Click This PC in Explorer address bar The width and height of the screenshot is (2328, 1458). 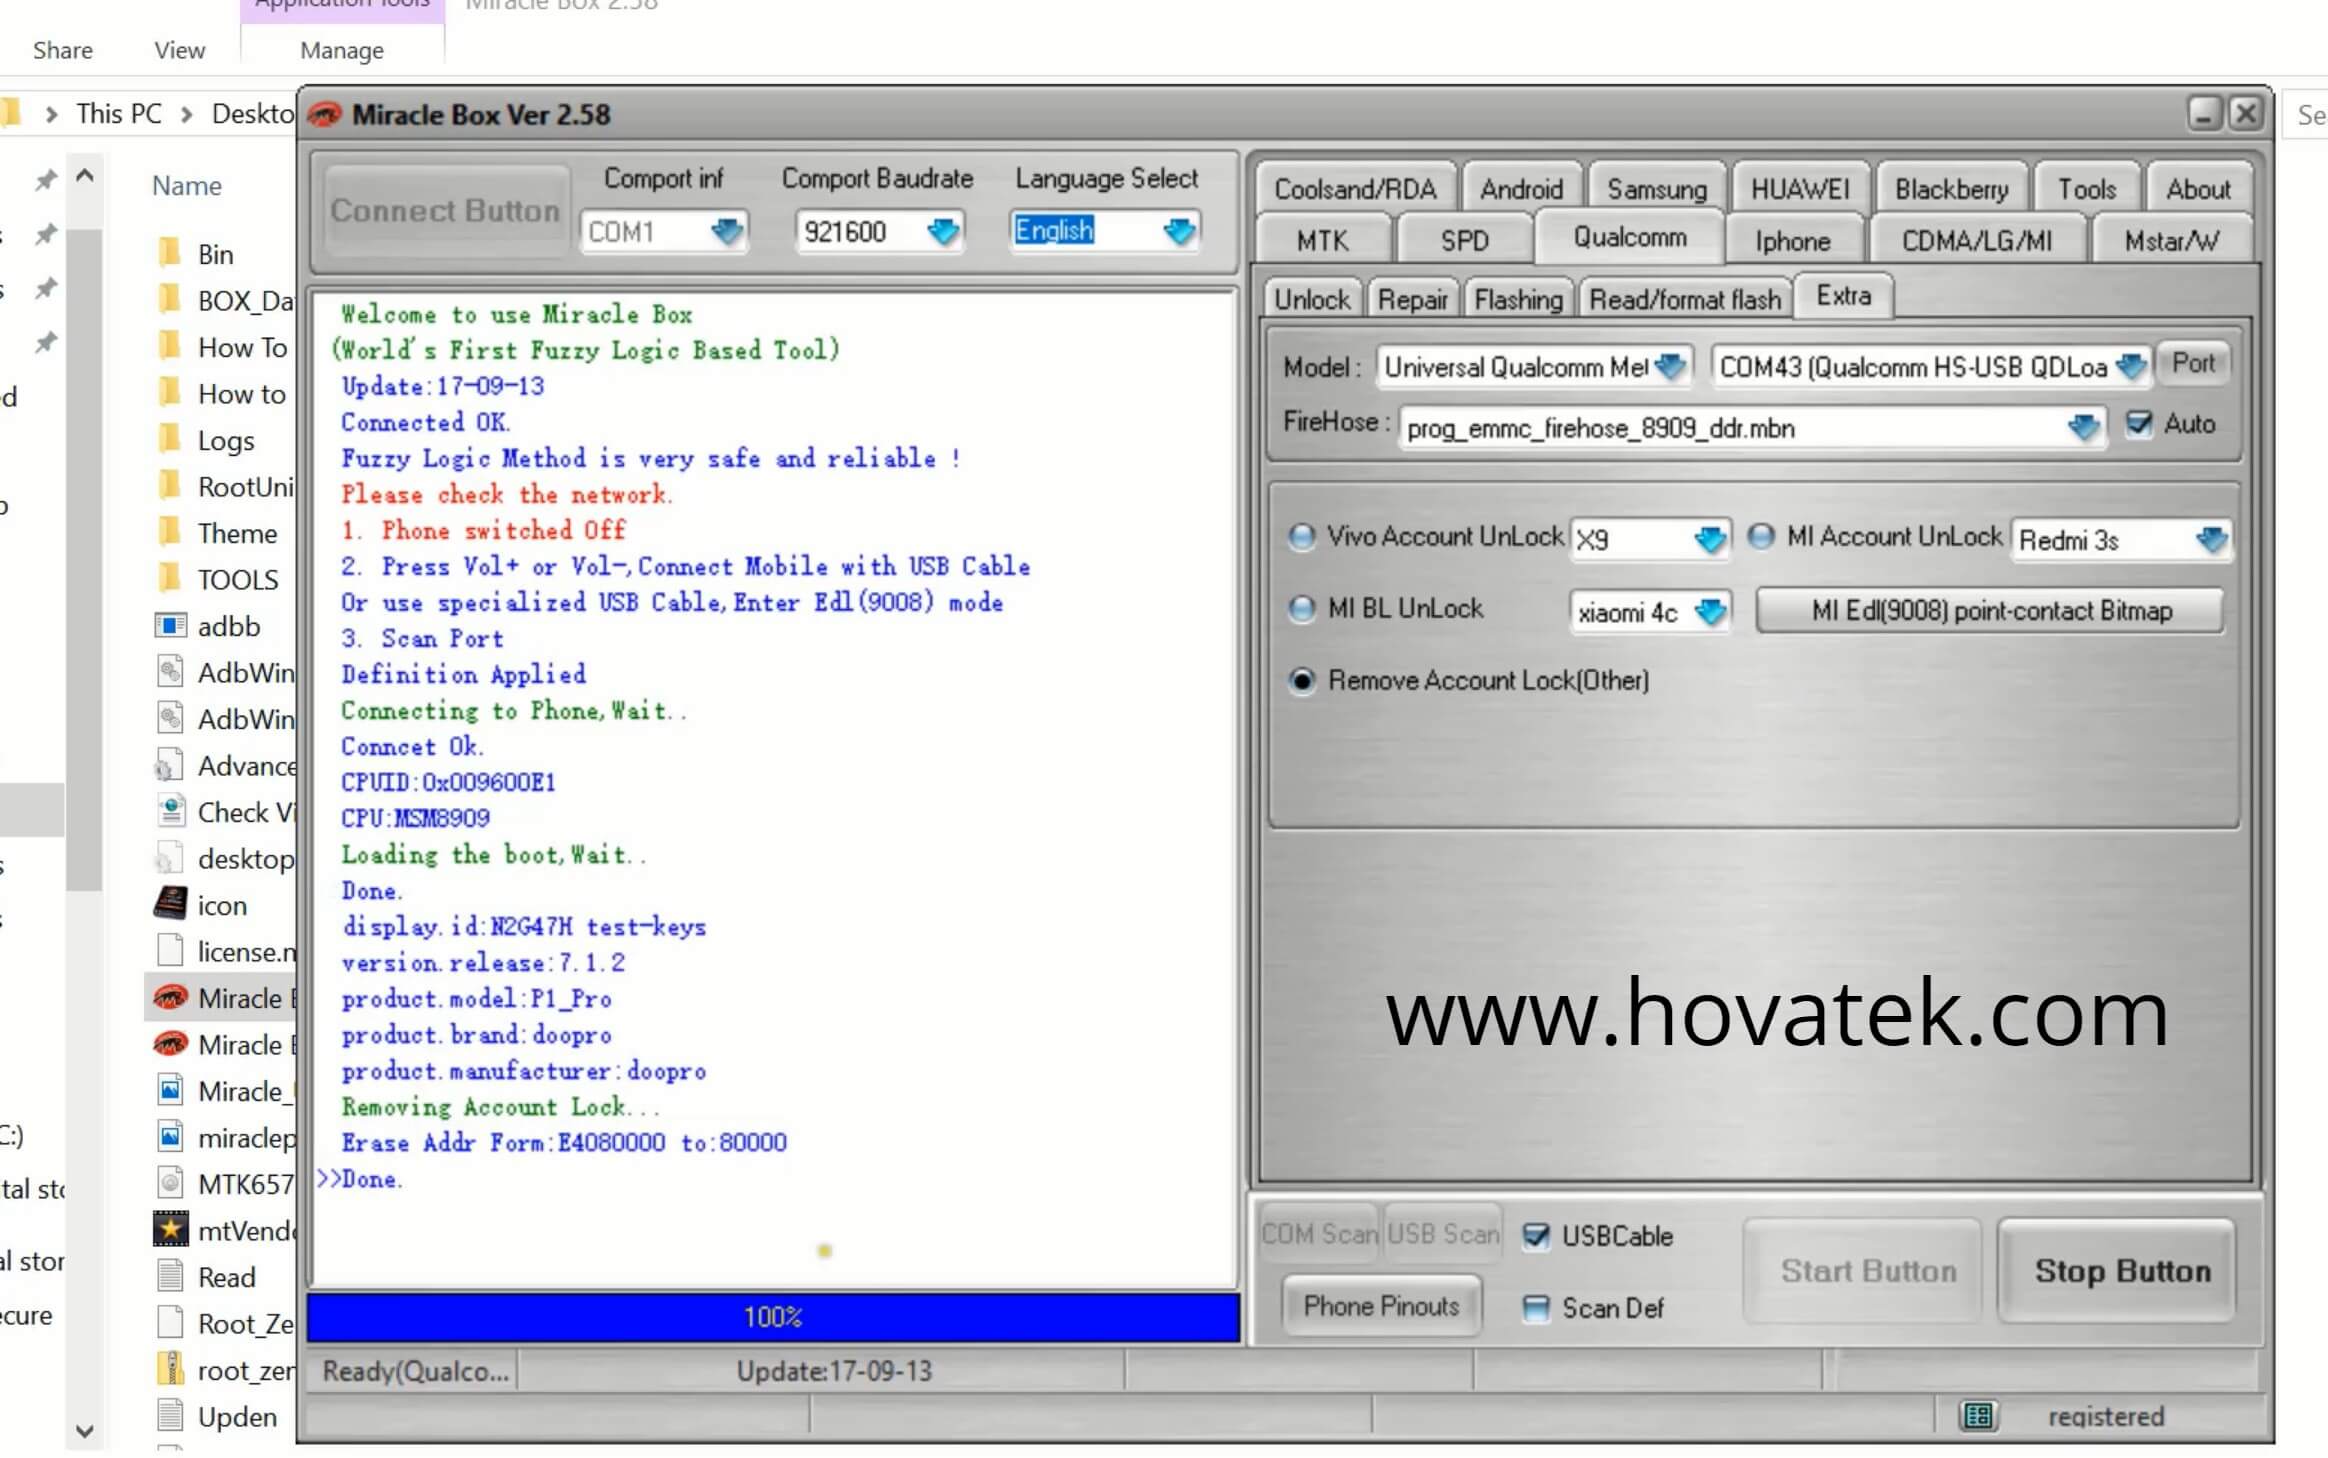coord(119,114)
